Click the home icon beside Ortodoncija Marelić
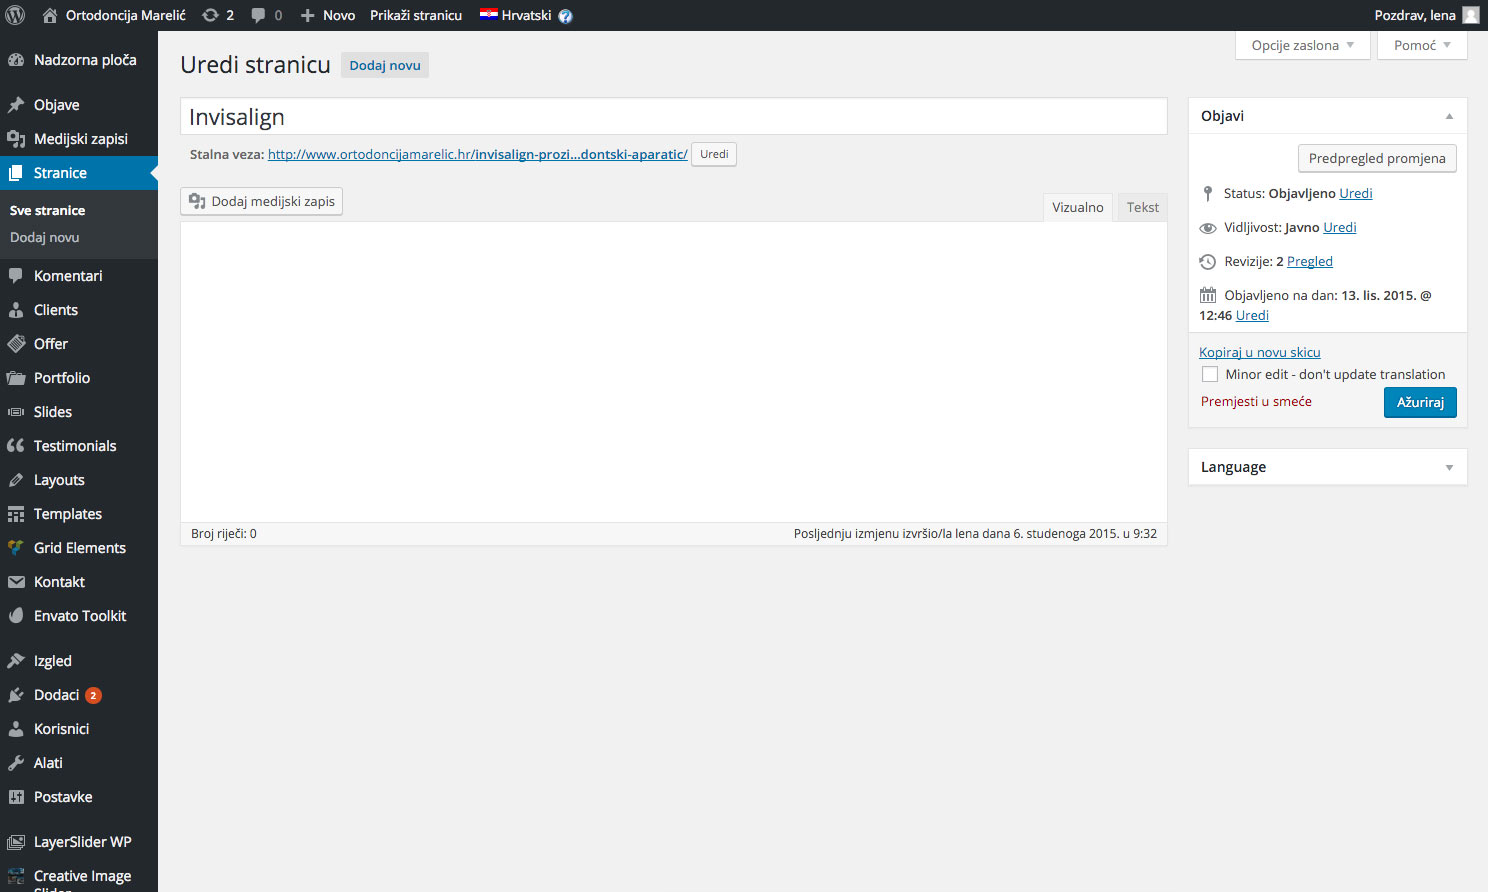This screenshot has width=1488, height=892. (x=50, y=15)
